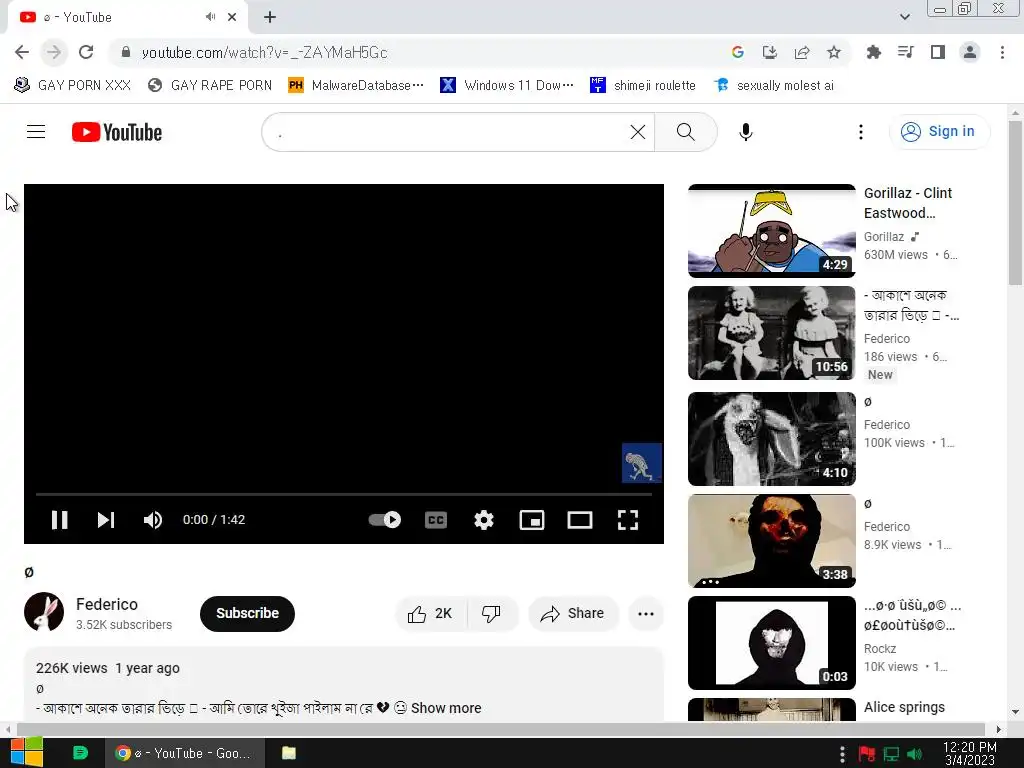
Task: Open the Gorillaz - Clint Eastwood video title
Action: [x=908, y=203]
